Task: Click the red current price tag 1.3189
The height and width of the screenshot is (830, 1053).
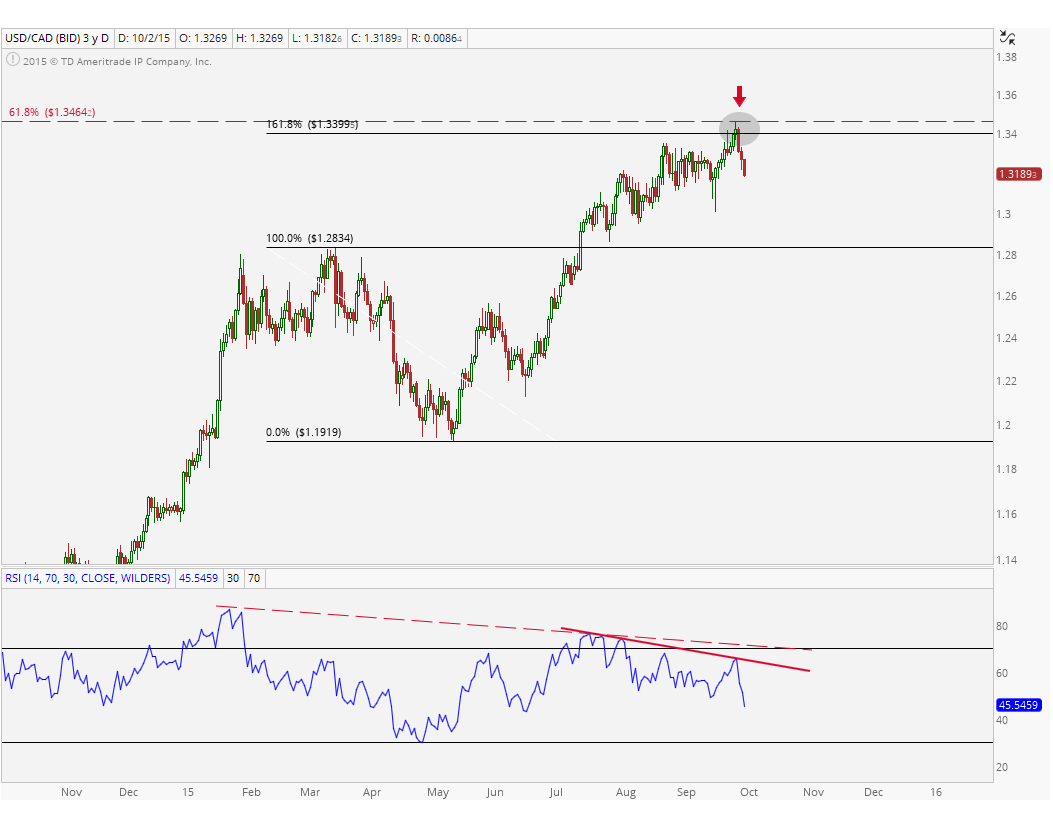Action: [1019, 174]
